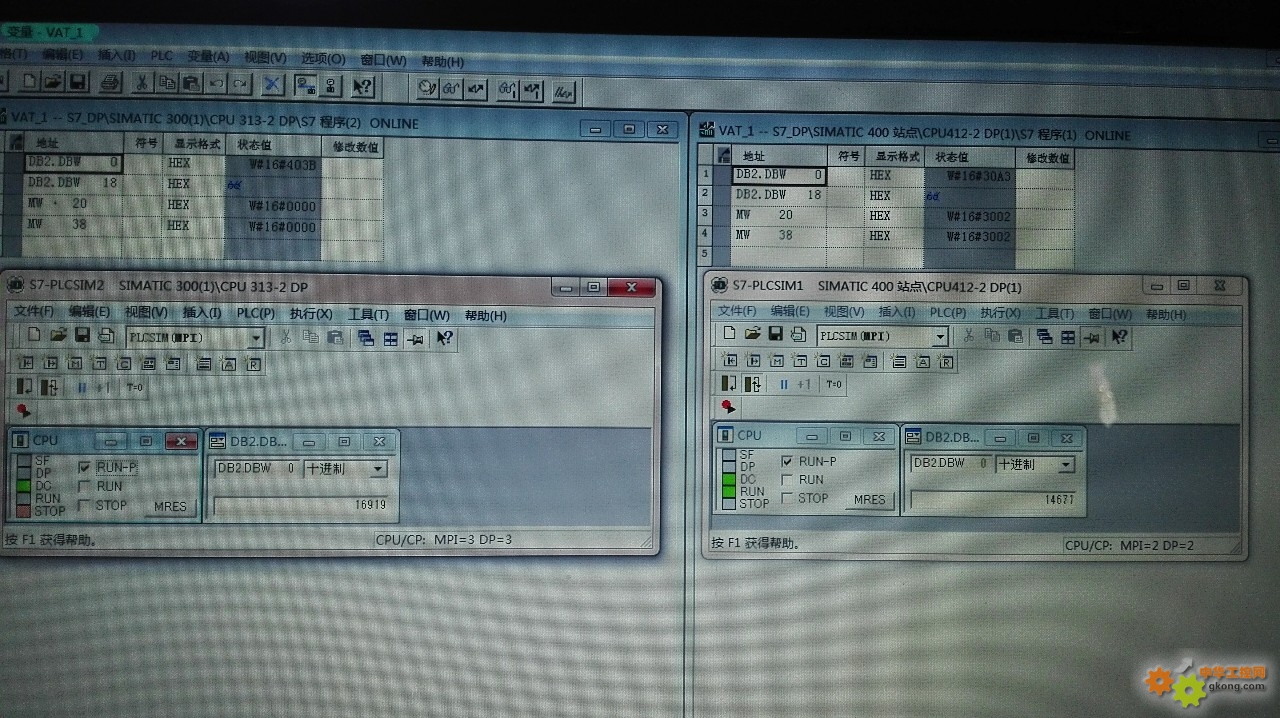The image size is (1280, 718).
Task: Click the blue X delete icon in VAT toolbar
Action: coord(272,84)
